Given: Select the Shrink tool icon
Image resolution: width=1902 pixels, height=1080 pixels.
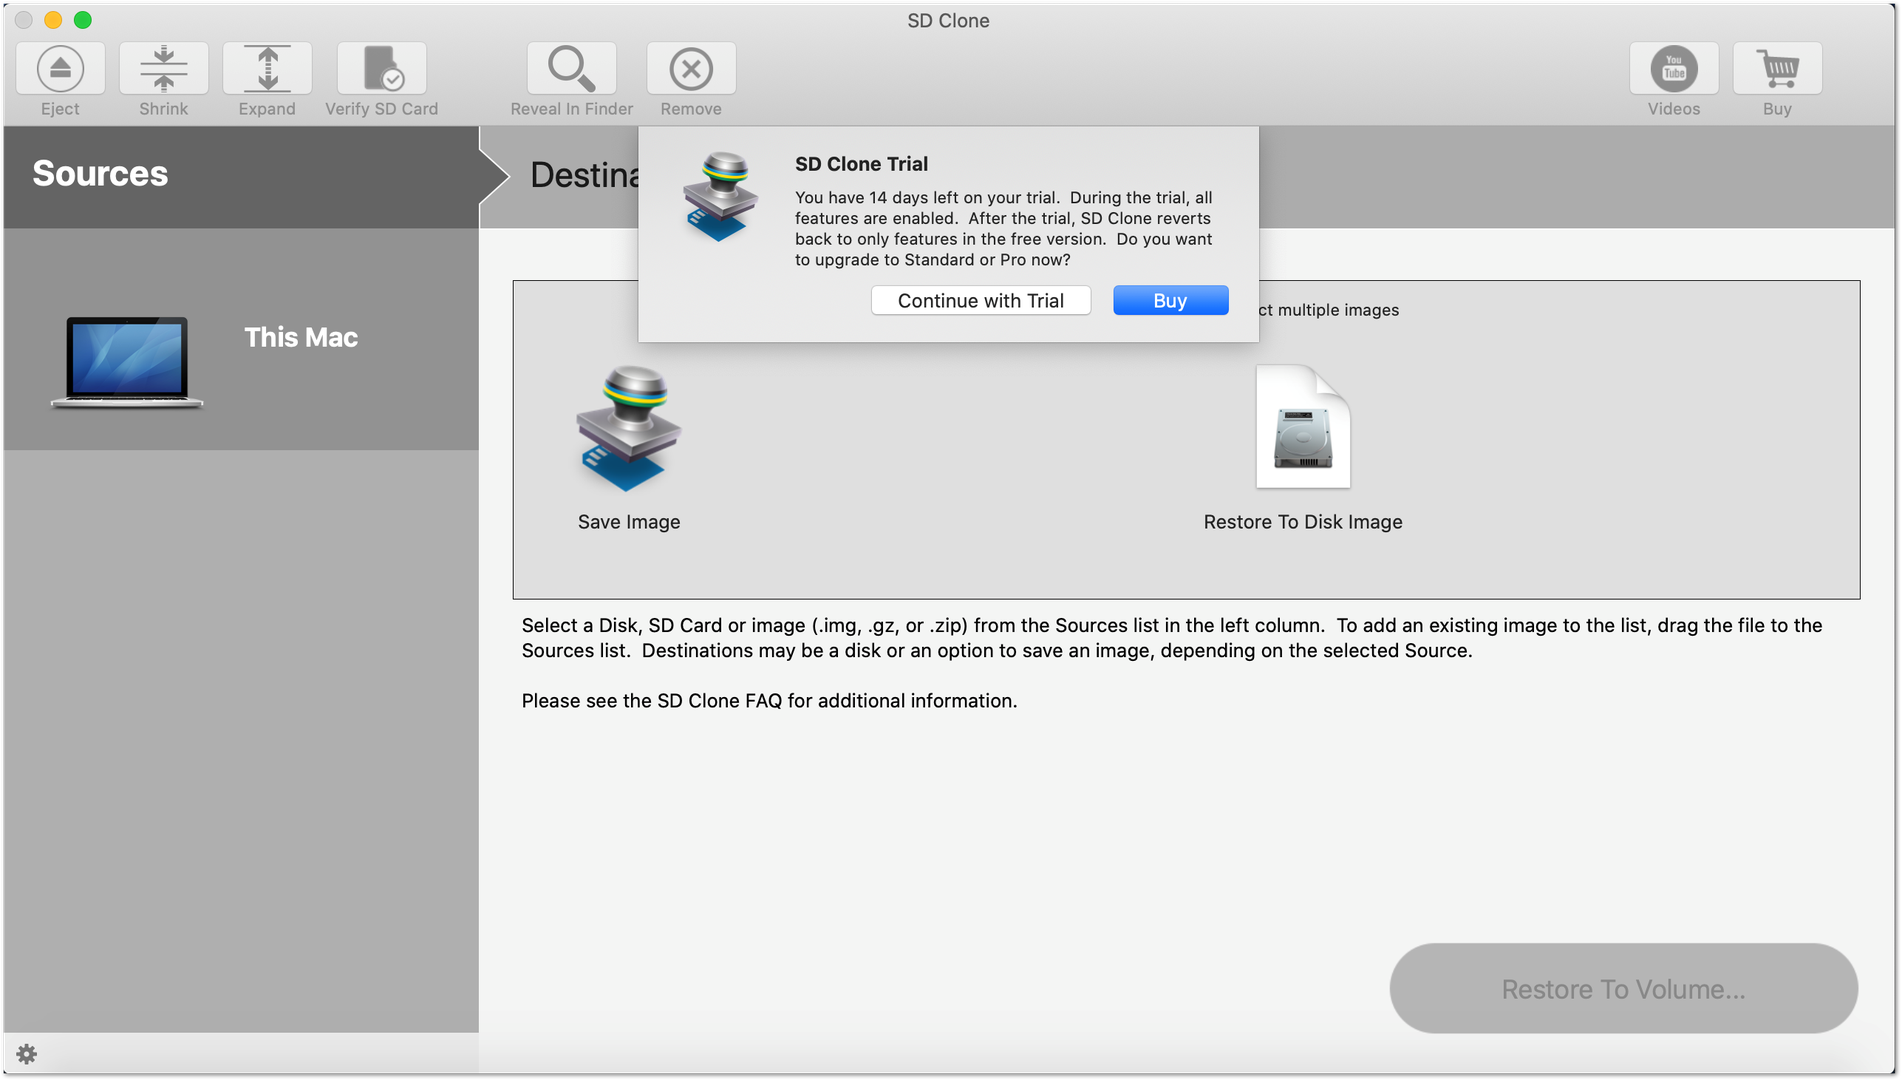Looking at the screenshot, I should [163, 69].
